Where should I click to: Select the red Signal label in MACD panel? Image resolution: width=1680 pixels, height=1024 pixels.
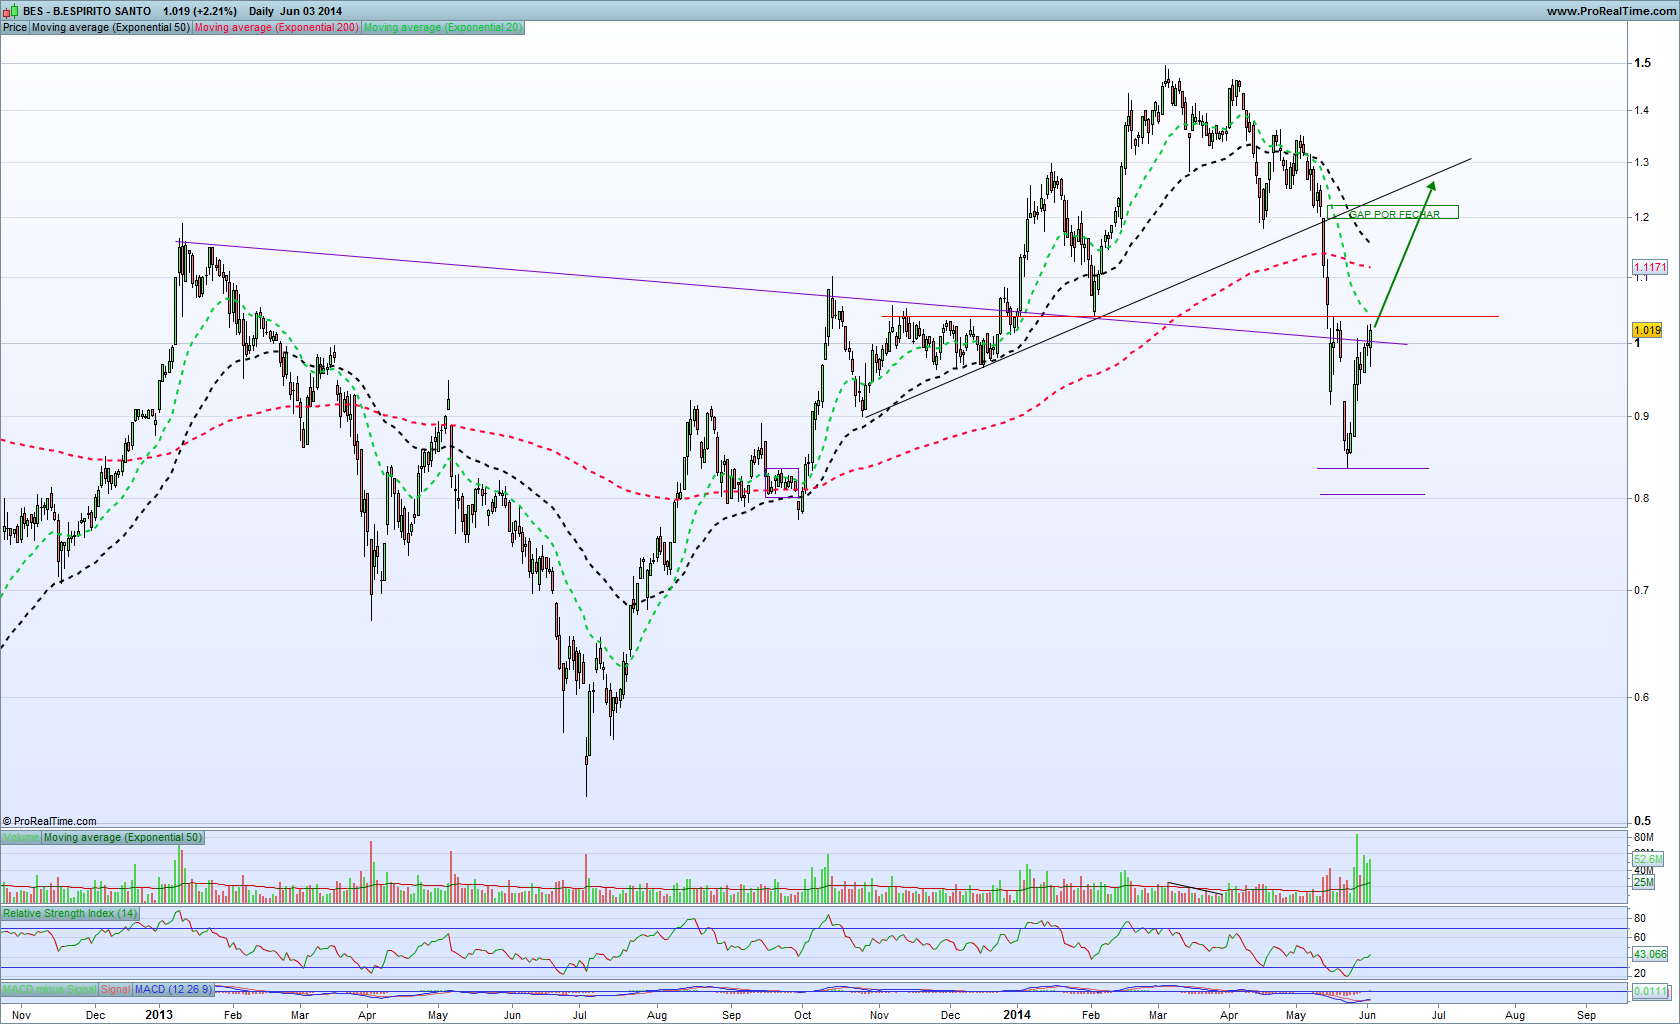click(x=115, y=990)
